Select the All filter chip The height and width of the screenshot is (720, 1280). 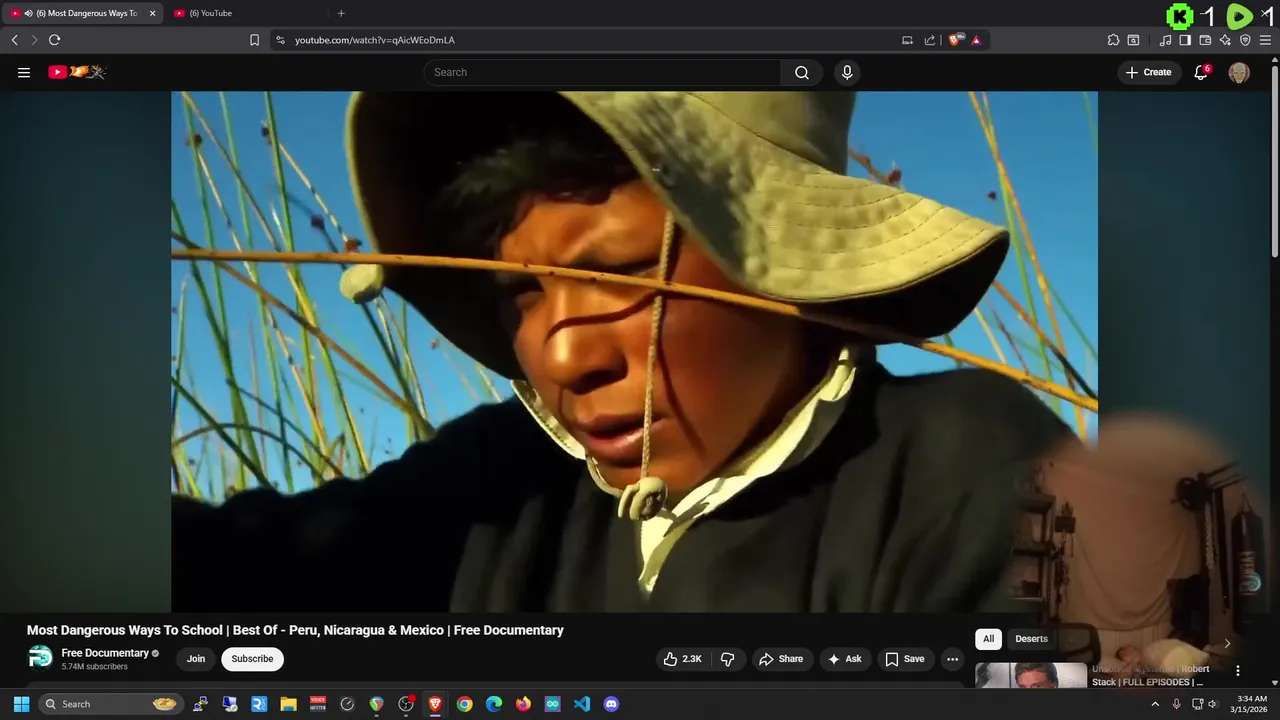(x=988, y=639)
